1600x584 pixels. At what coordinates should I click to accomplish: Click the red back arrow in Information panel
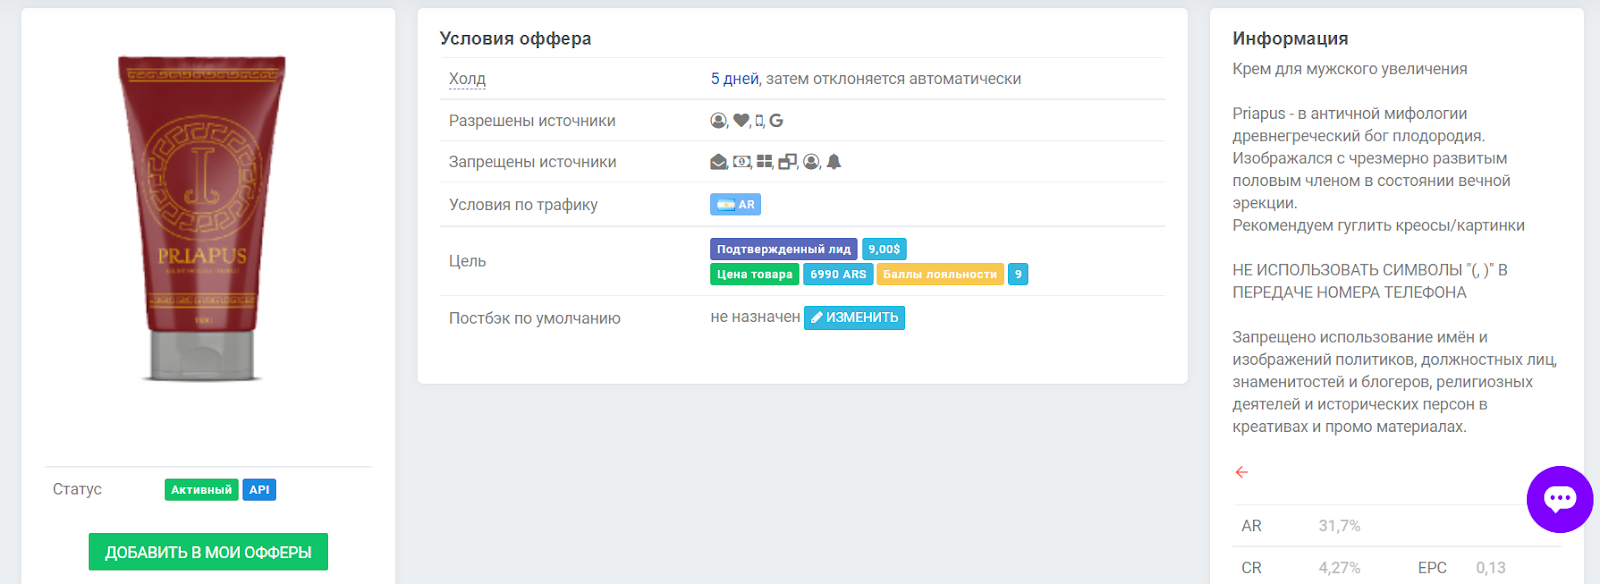click(1241, 472)
